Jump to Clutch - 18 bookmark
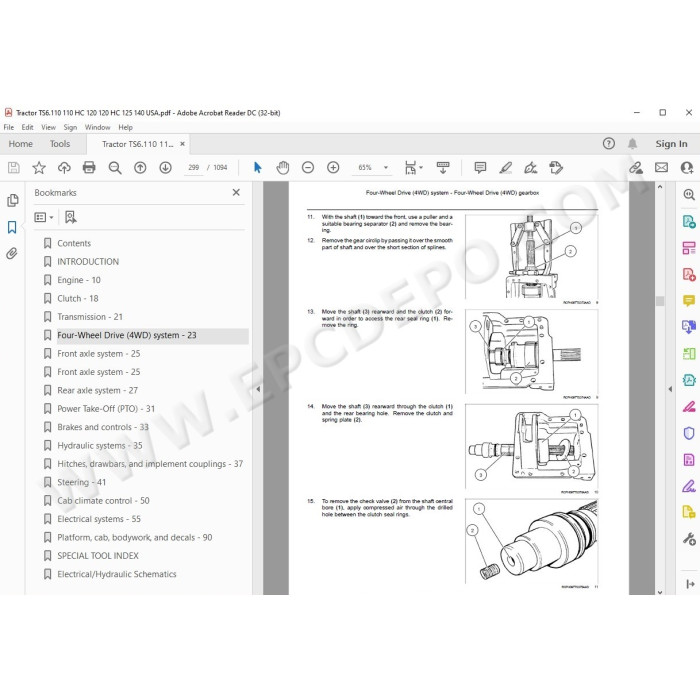 pyautogui.click(x=78, y=298)
